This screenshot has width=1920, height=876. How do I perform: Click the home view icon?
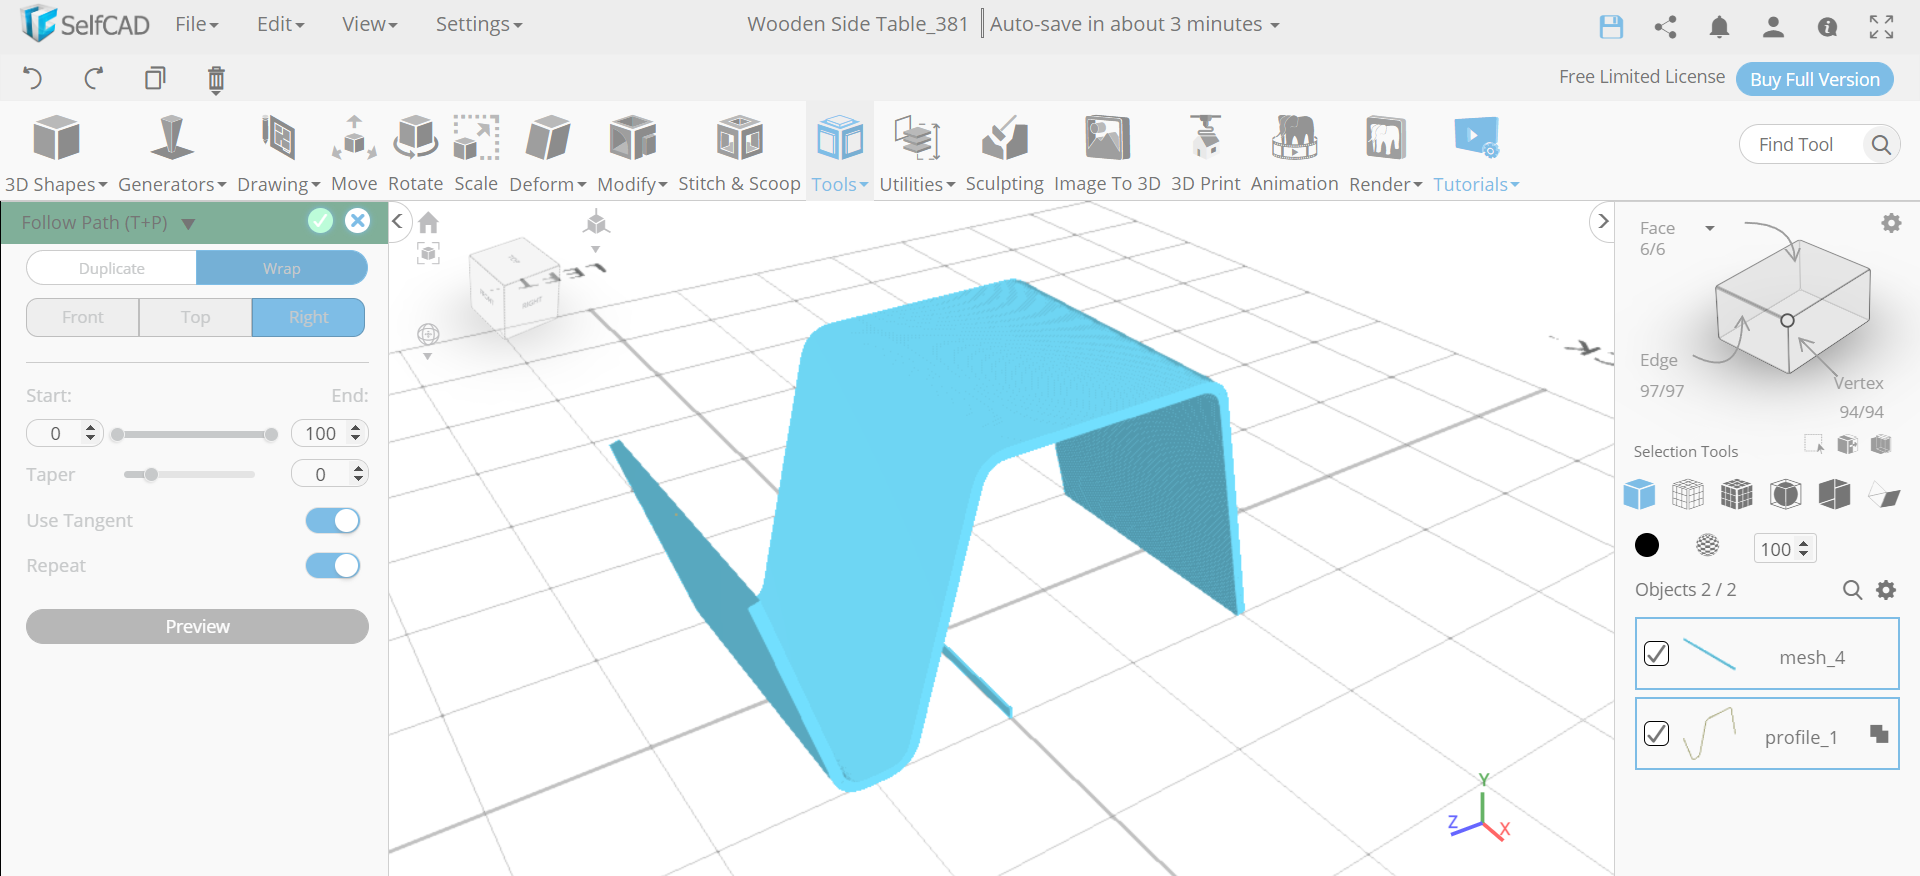(x=429, y=222)
